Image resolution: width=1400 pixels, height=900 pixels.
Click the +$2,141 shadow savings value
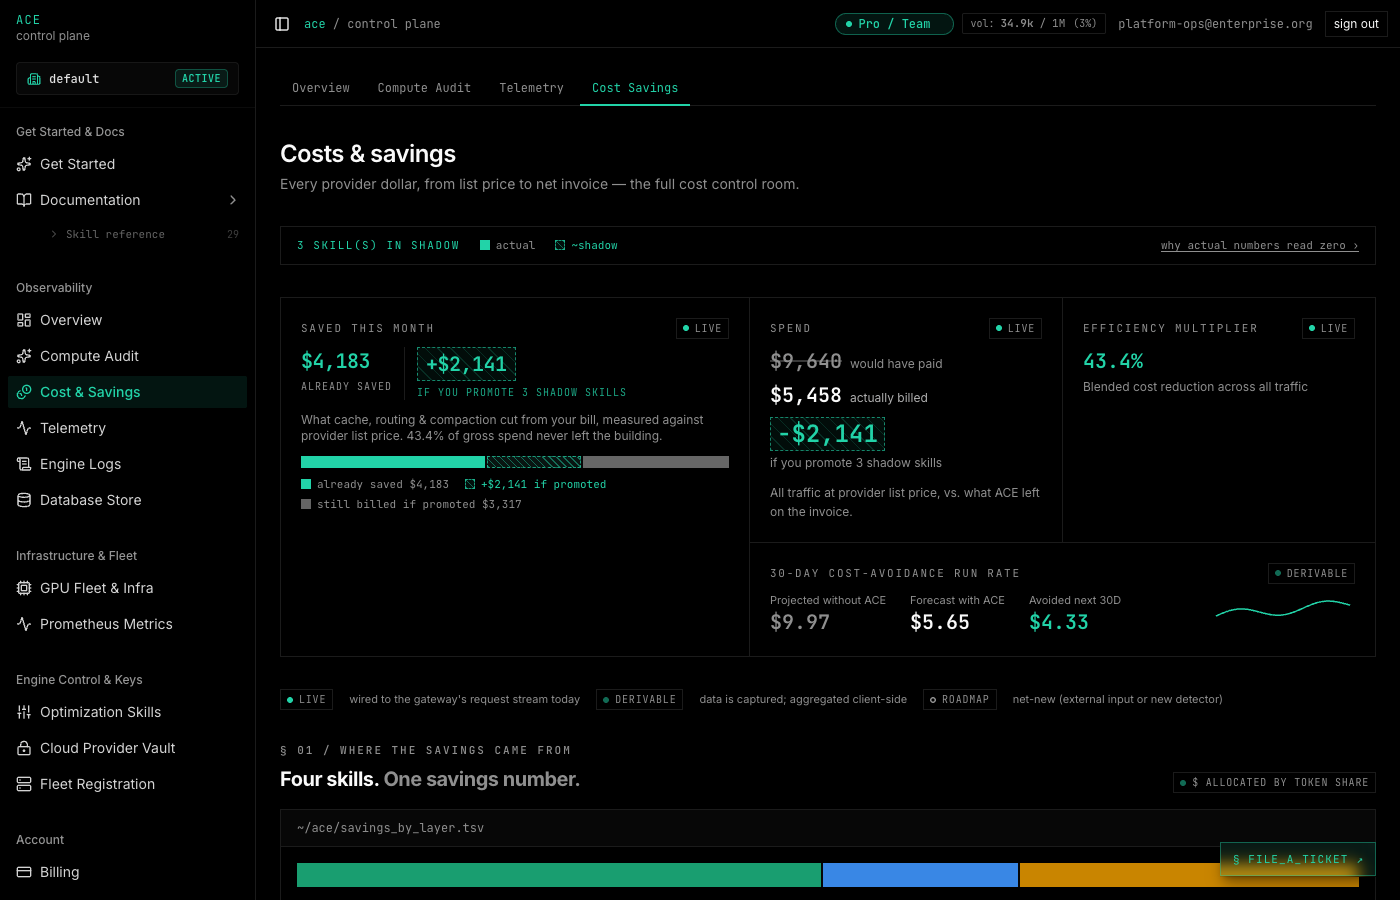coord(466,364)
